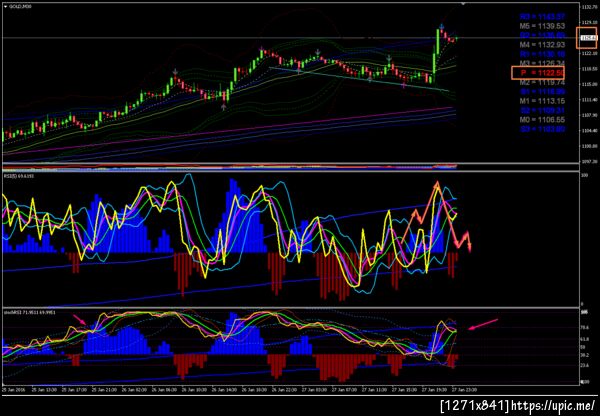Click the chart shift triangle on top border
The image size is (600, 416).
click(463, 4)
